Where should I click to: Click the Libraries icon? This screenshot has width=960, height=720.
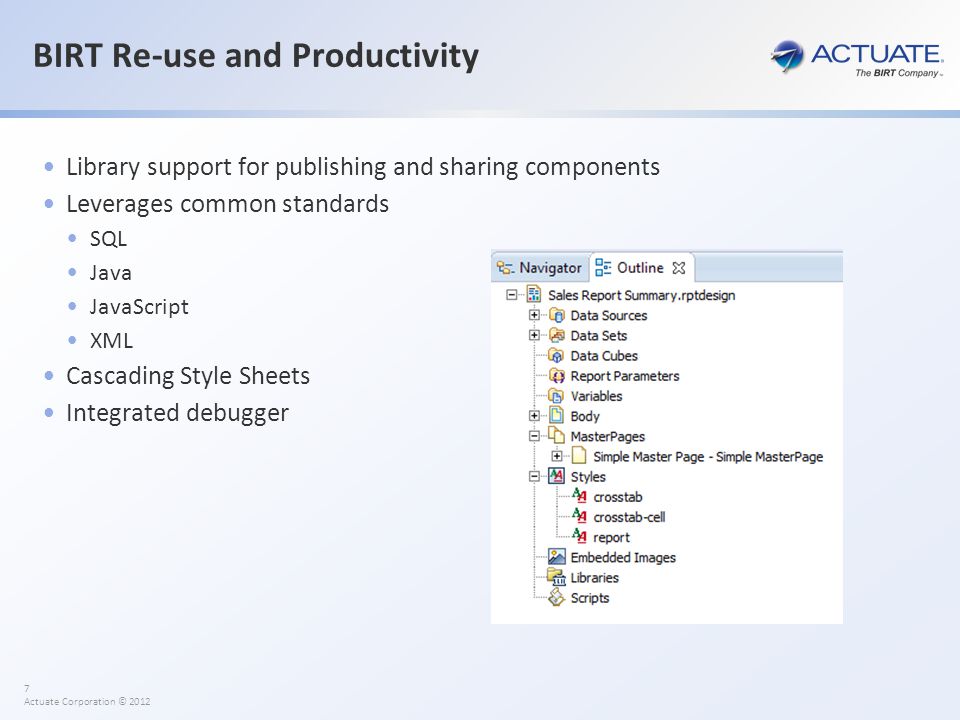pos(557,577)
